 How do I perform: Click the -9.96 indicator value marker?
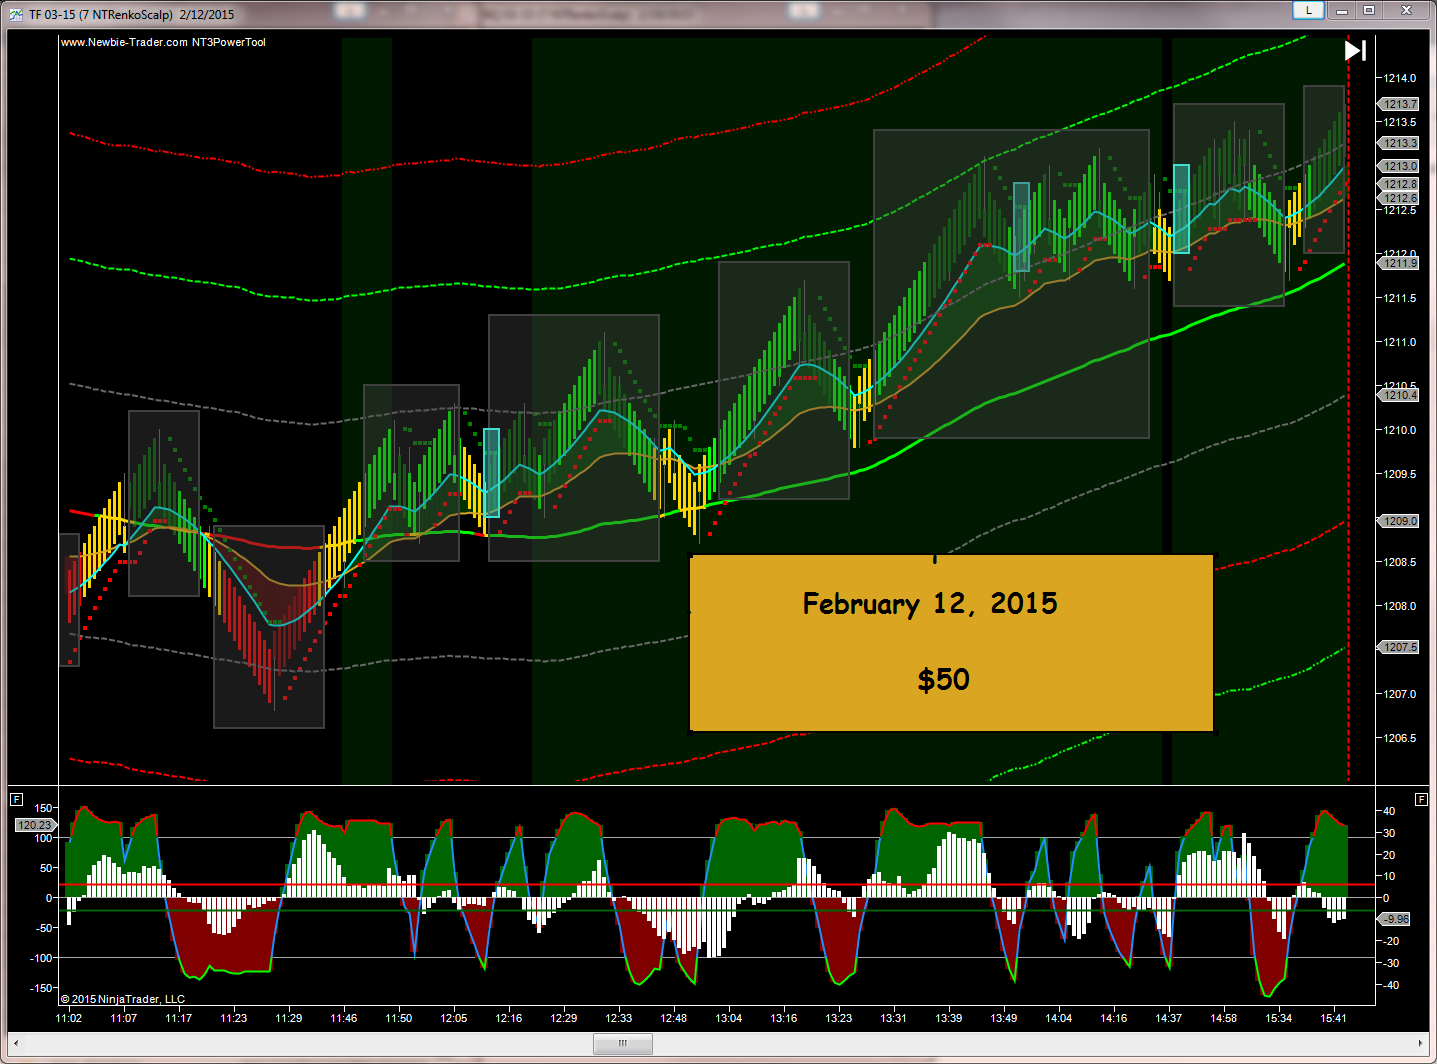[x=1396, y=919]
